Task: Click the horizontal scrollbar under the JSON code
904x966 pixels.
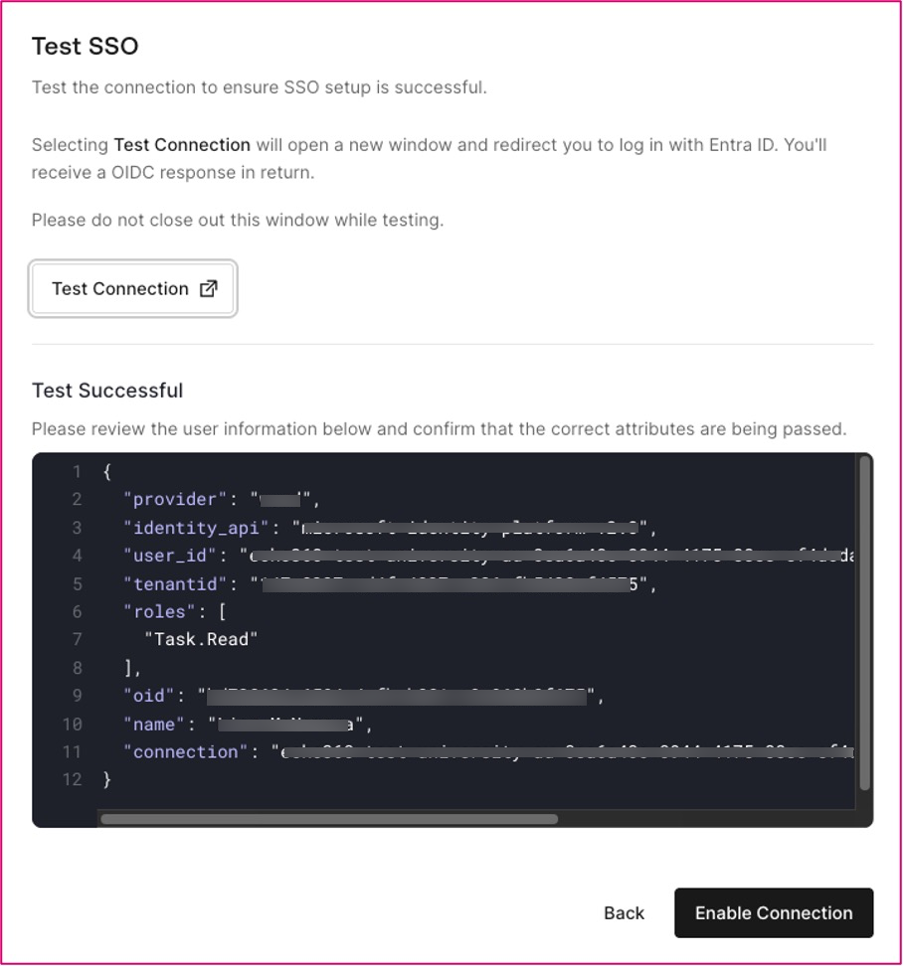Action: tap(330, 819)
